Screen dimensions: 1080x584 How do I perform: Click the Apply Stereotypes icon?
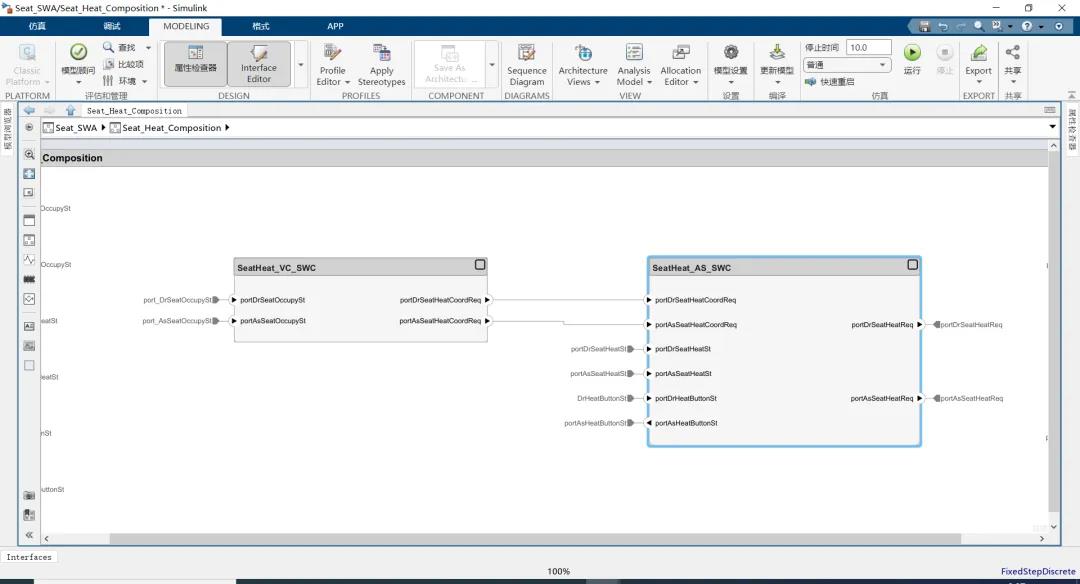381,64
